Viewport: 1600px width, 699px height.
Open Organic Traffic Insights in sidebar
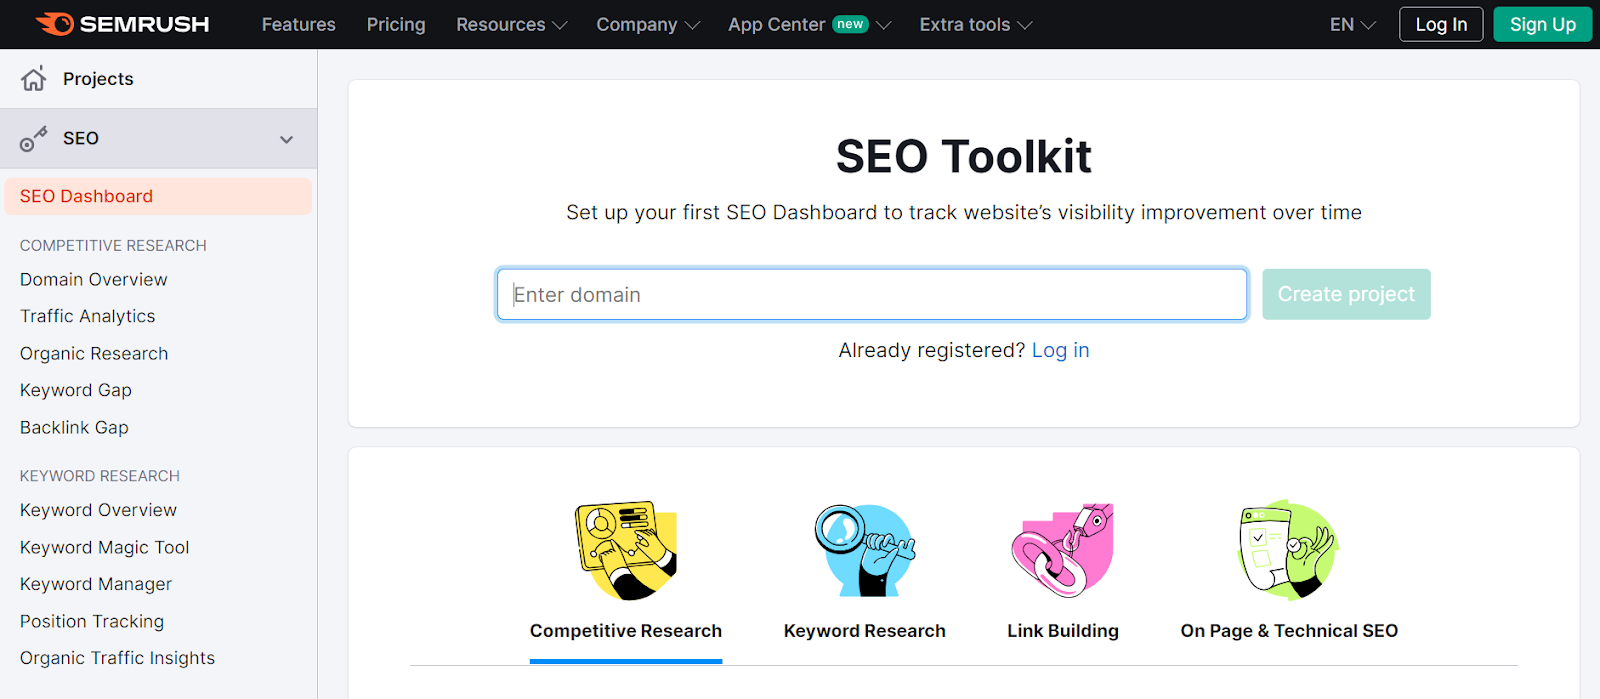118,658
